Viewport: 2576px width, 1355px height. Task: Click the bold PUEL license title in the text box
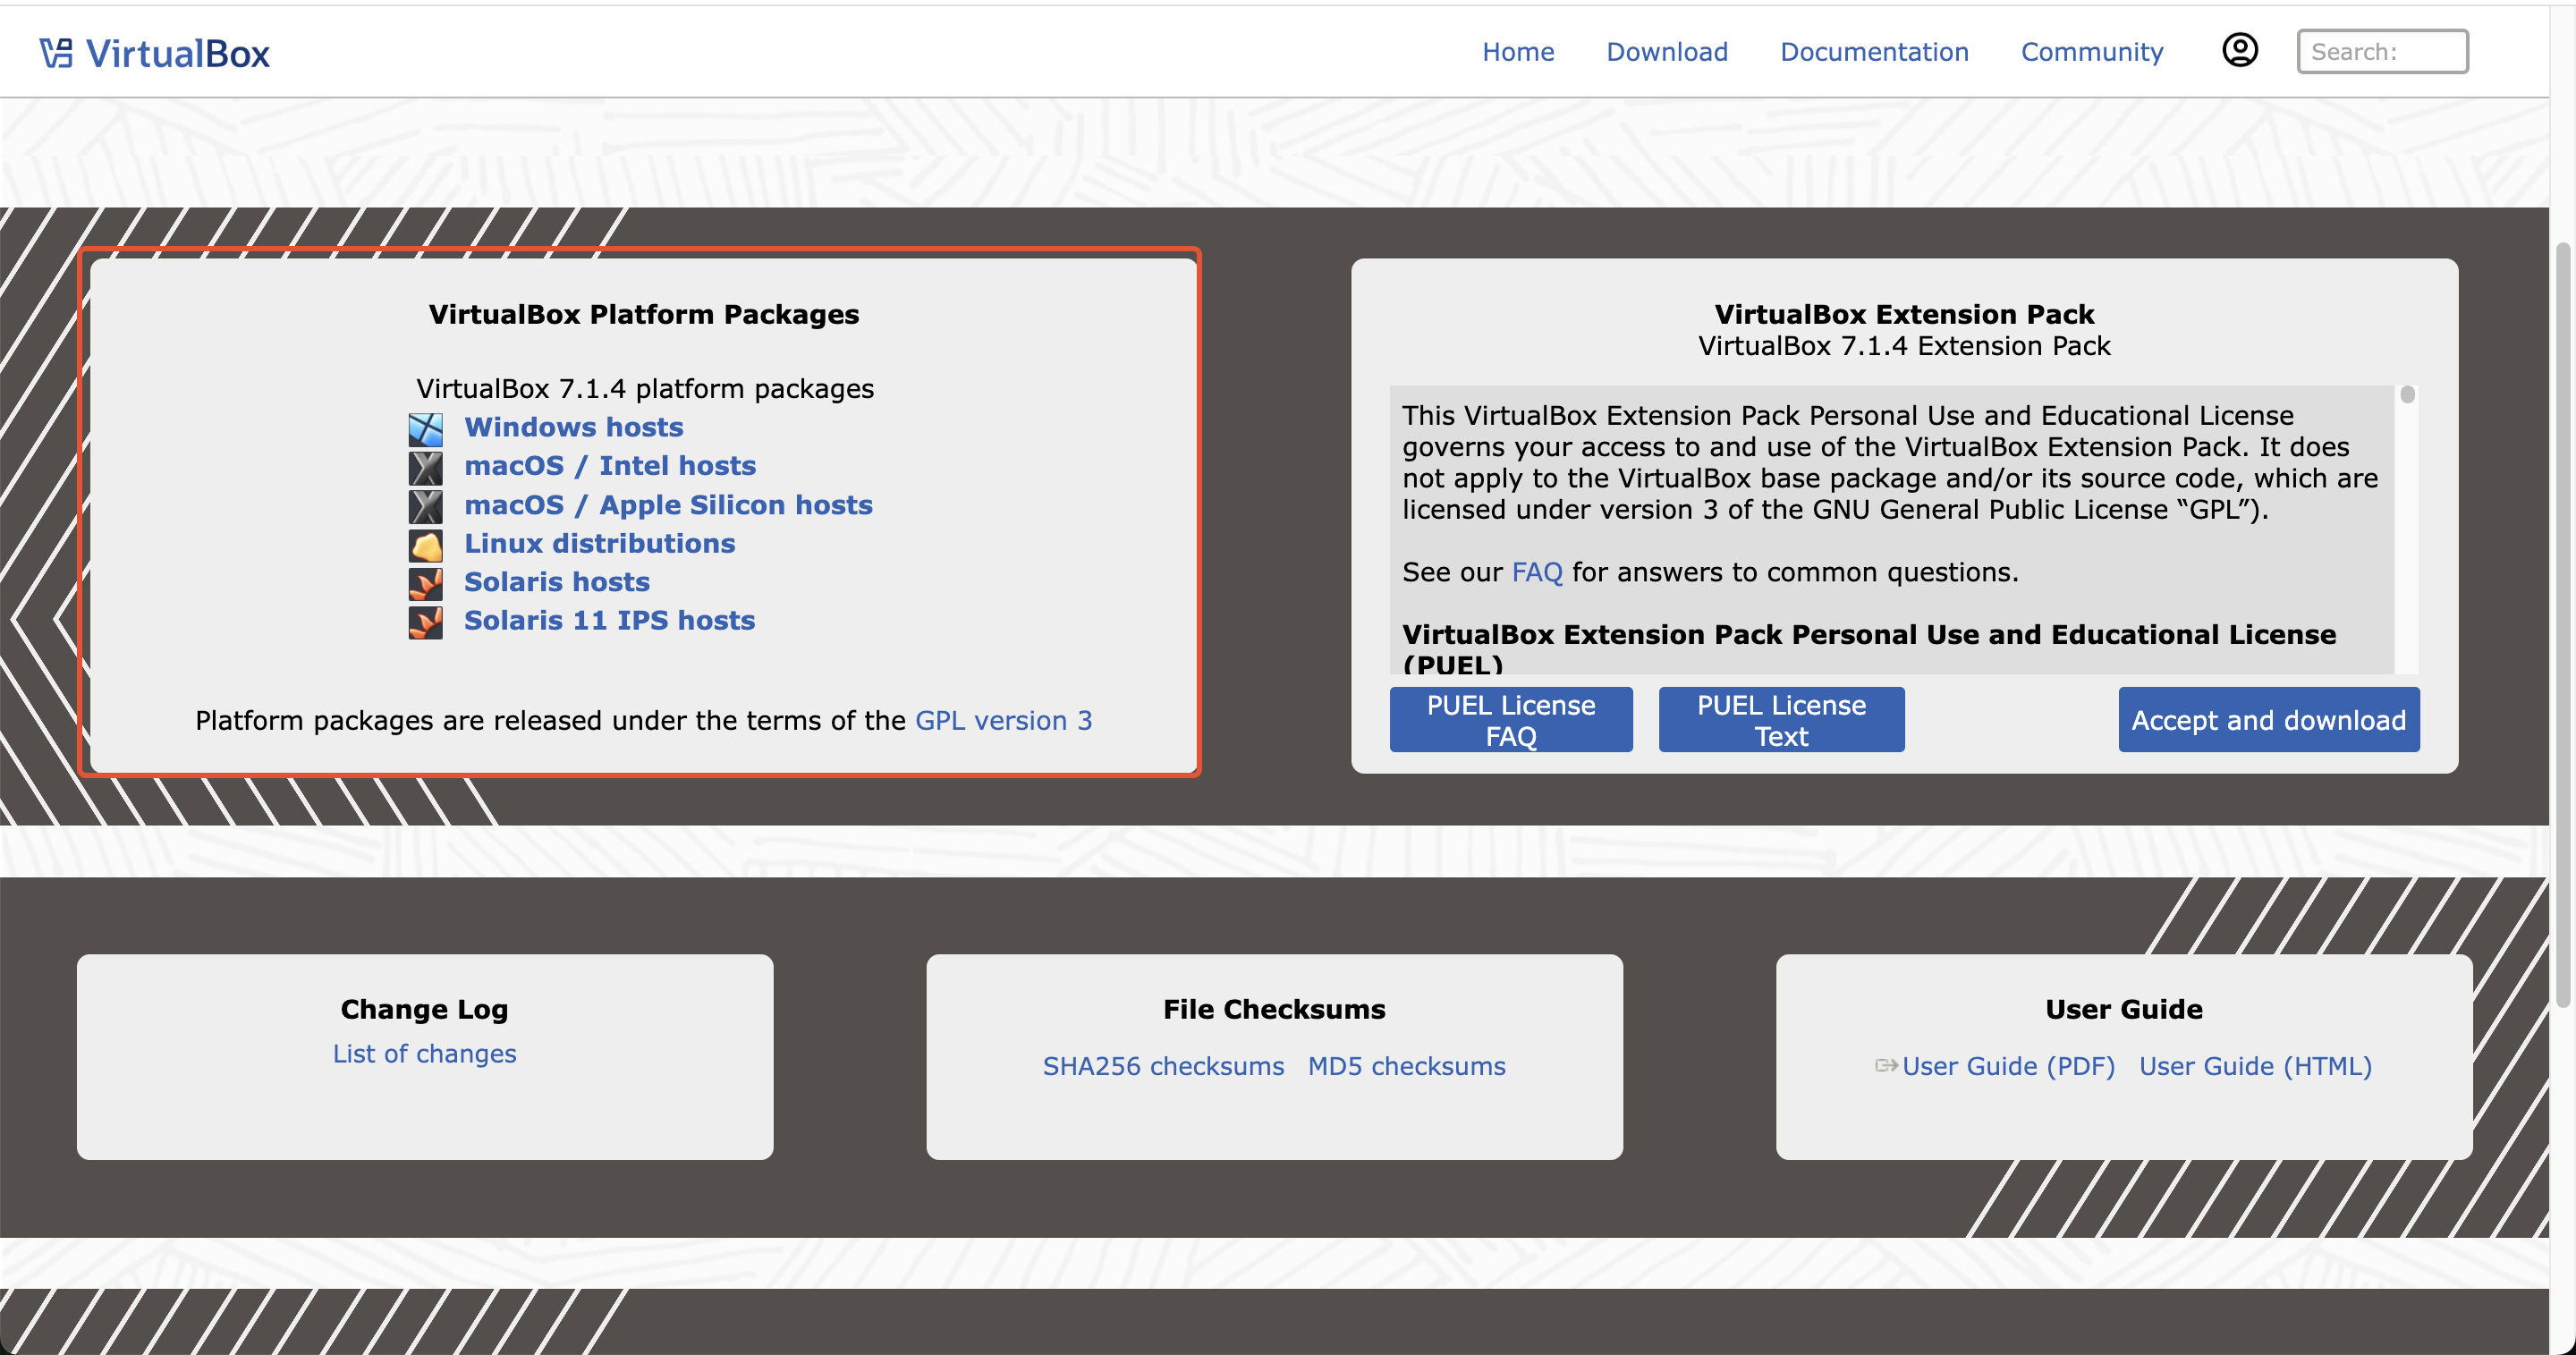pyautogui.click(x=1869, y=648)
